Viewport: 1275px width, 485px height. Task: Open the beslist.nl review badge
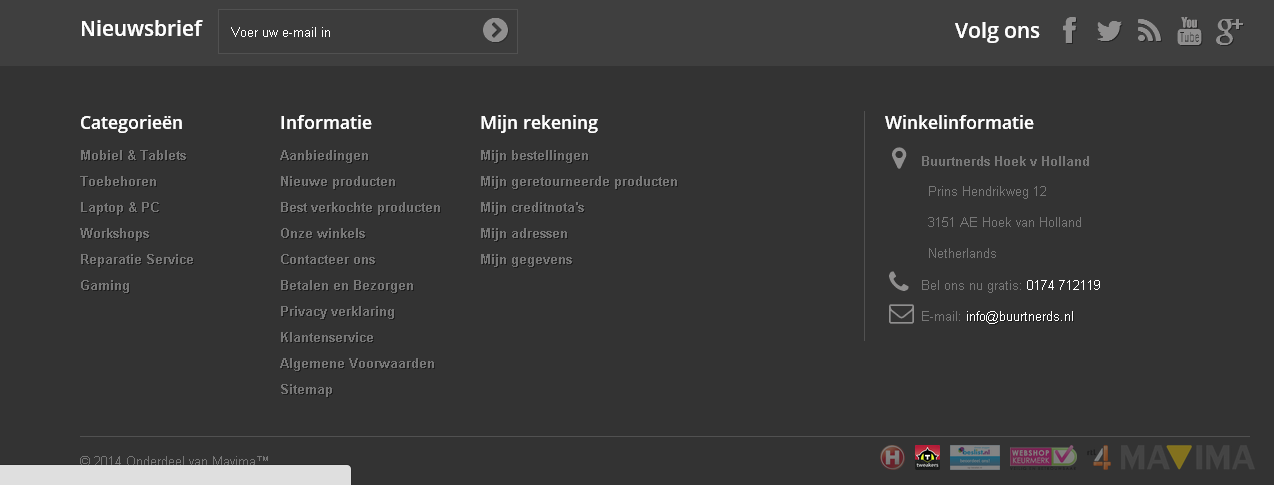[974, 457]
